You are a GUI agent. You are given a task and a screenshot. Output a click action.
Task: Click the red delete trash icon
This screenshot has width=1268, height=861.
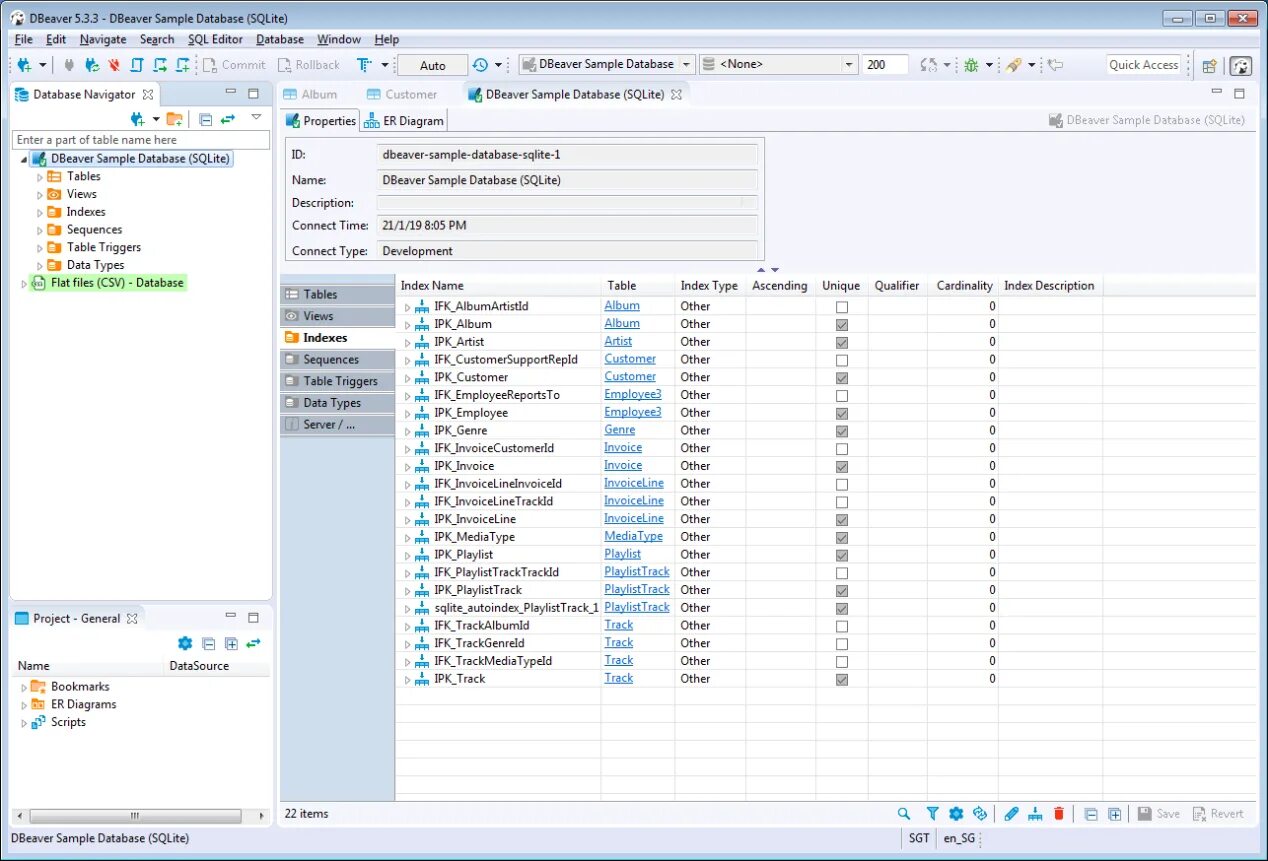(x=1059, y=814)
